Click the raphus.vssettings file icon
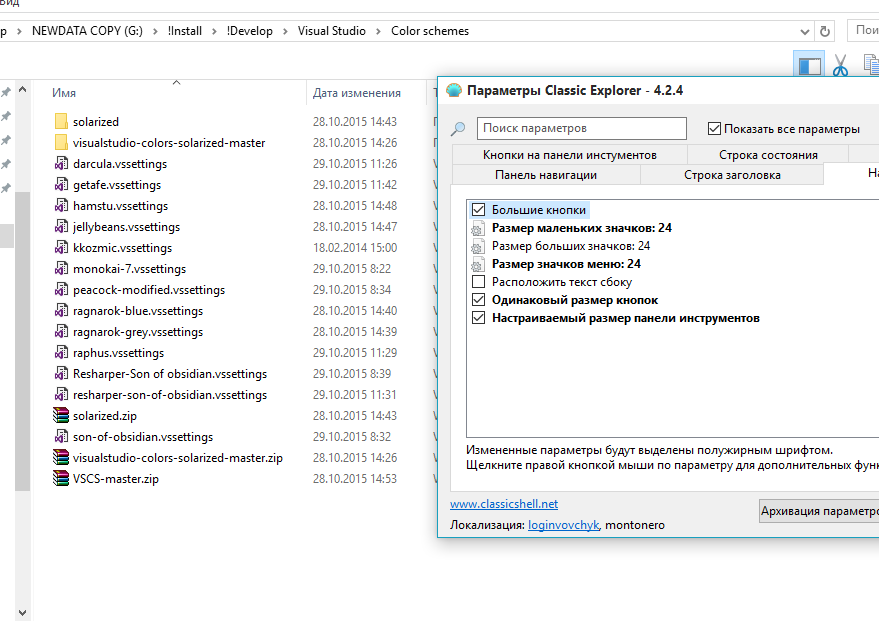879x630 pixels. tap(61, 353)
